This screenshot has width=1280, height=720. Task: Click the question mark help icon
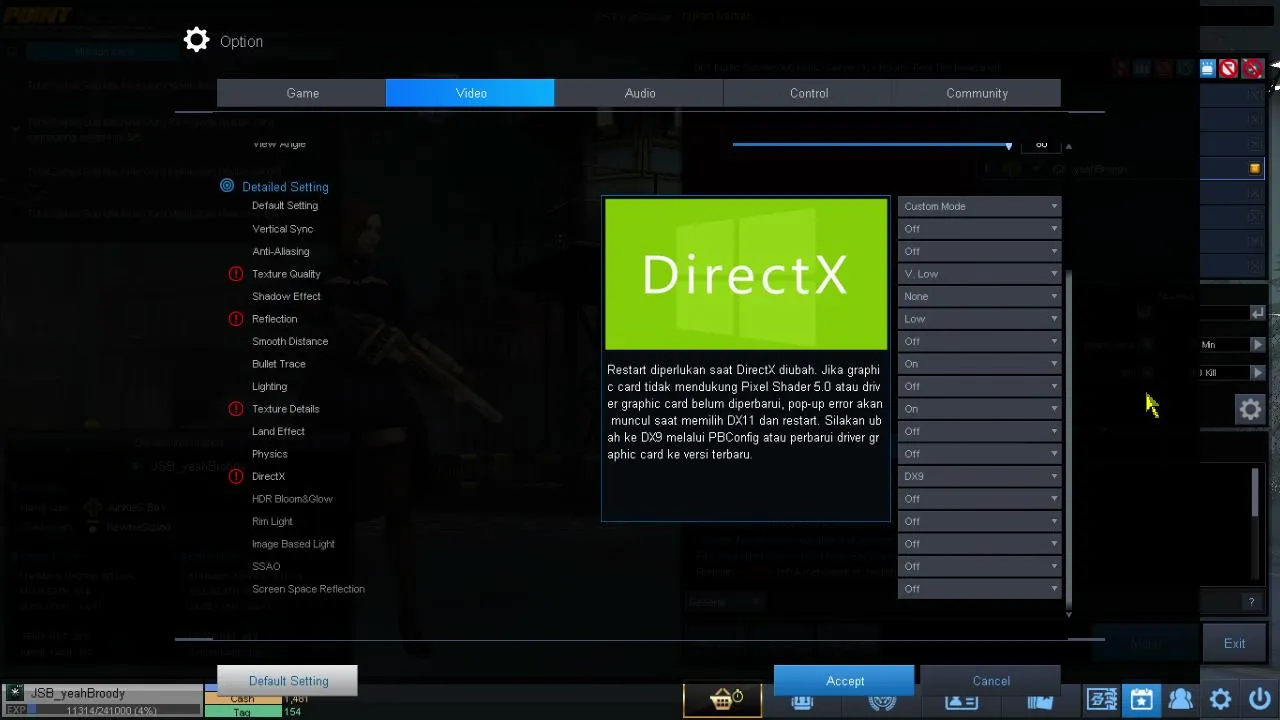pyautogui.click(x=1251, y=602)
